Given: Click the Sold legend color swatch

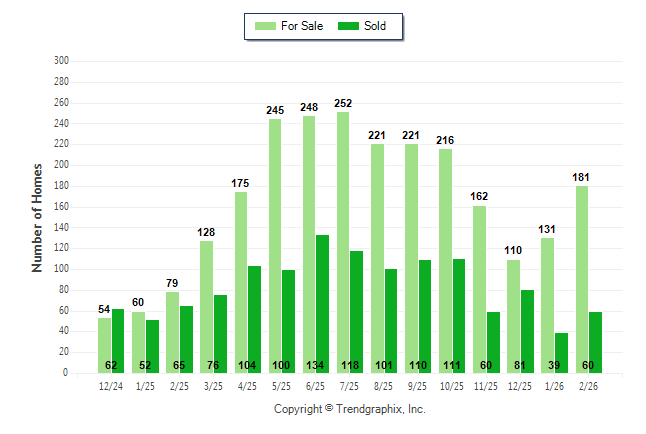Looking at the screenshot, I should 350,26.
